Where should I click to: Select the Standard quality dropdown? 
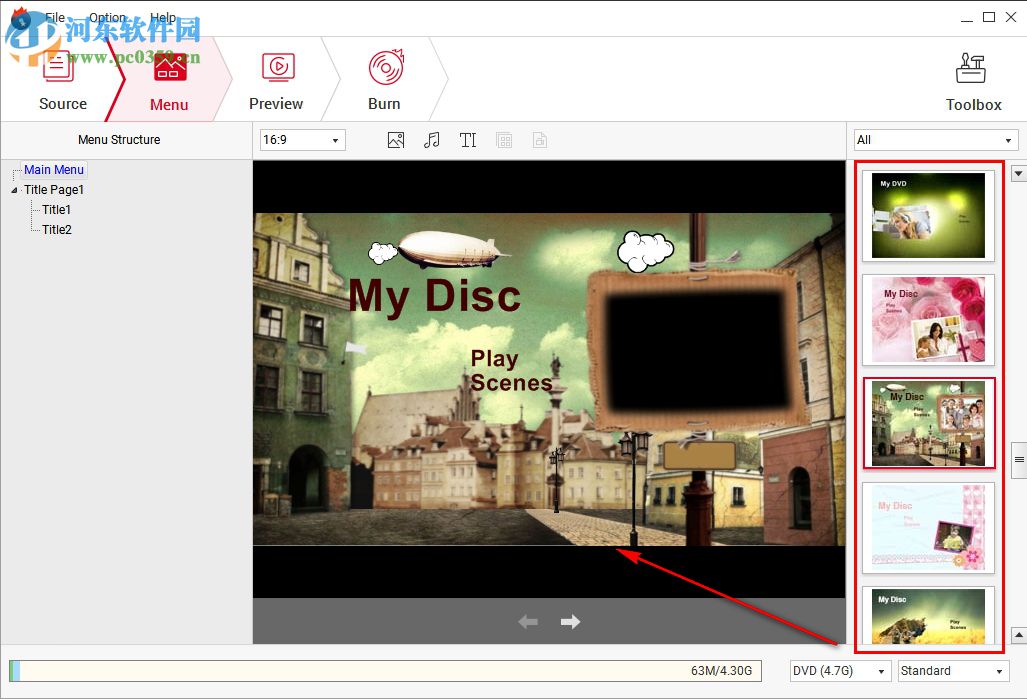pyautogui.click(x=950, y=670)
